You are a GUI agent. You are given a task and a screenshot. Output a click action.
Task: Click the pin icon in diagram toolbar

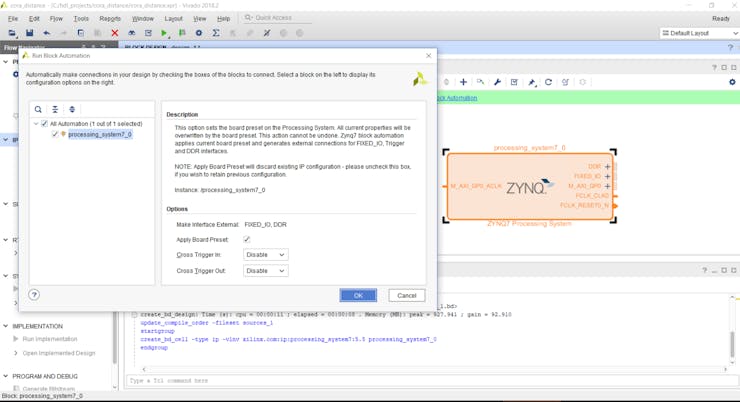532,82
